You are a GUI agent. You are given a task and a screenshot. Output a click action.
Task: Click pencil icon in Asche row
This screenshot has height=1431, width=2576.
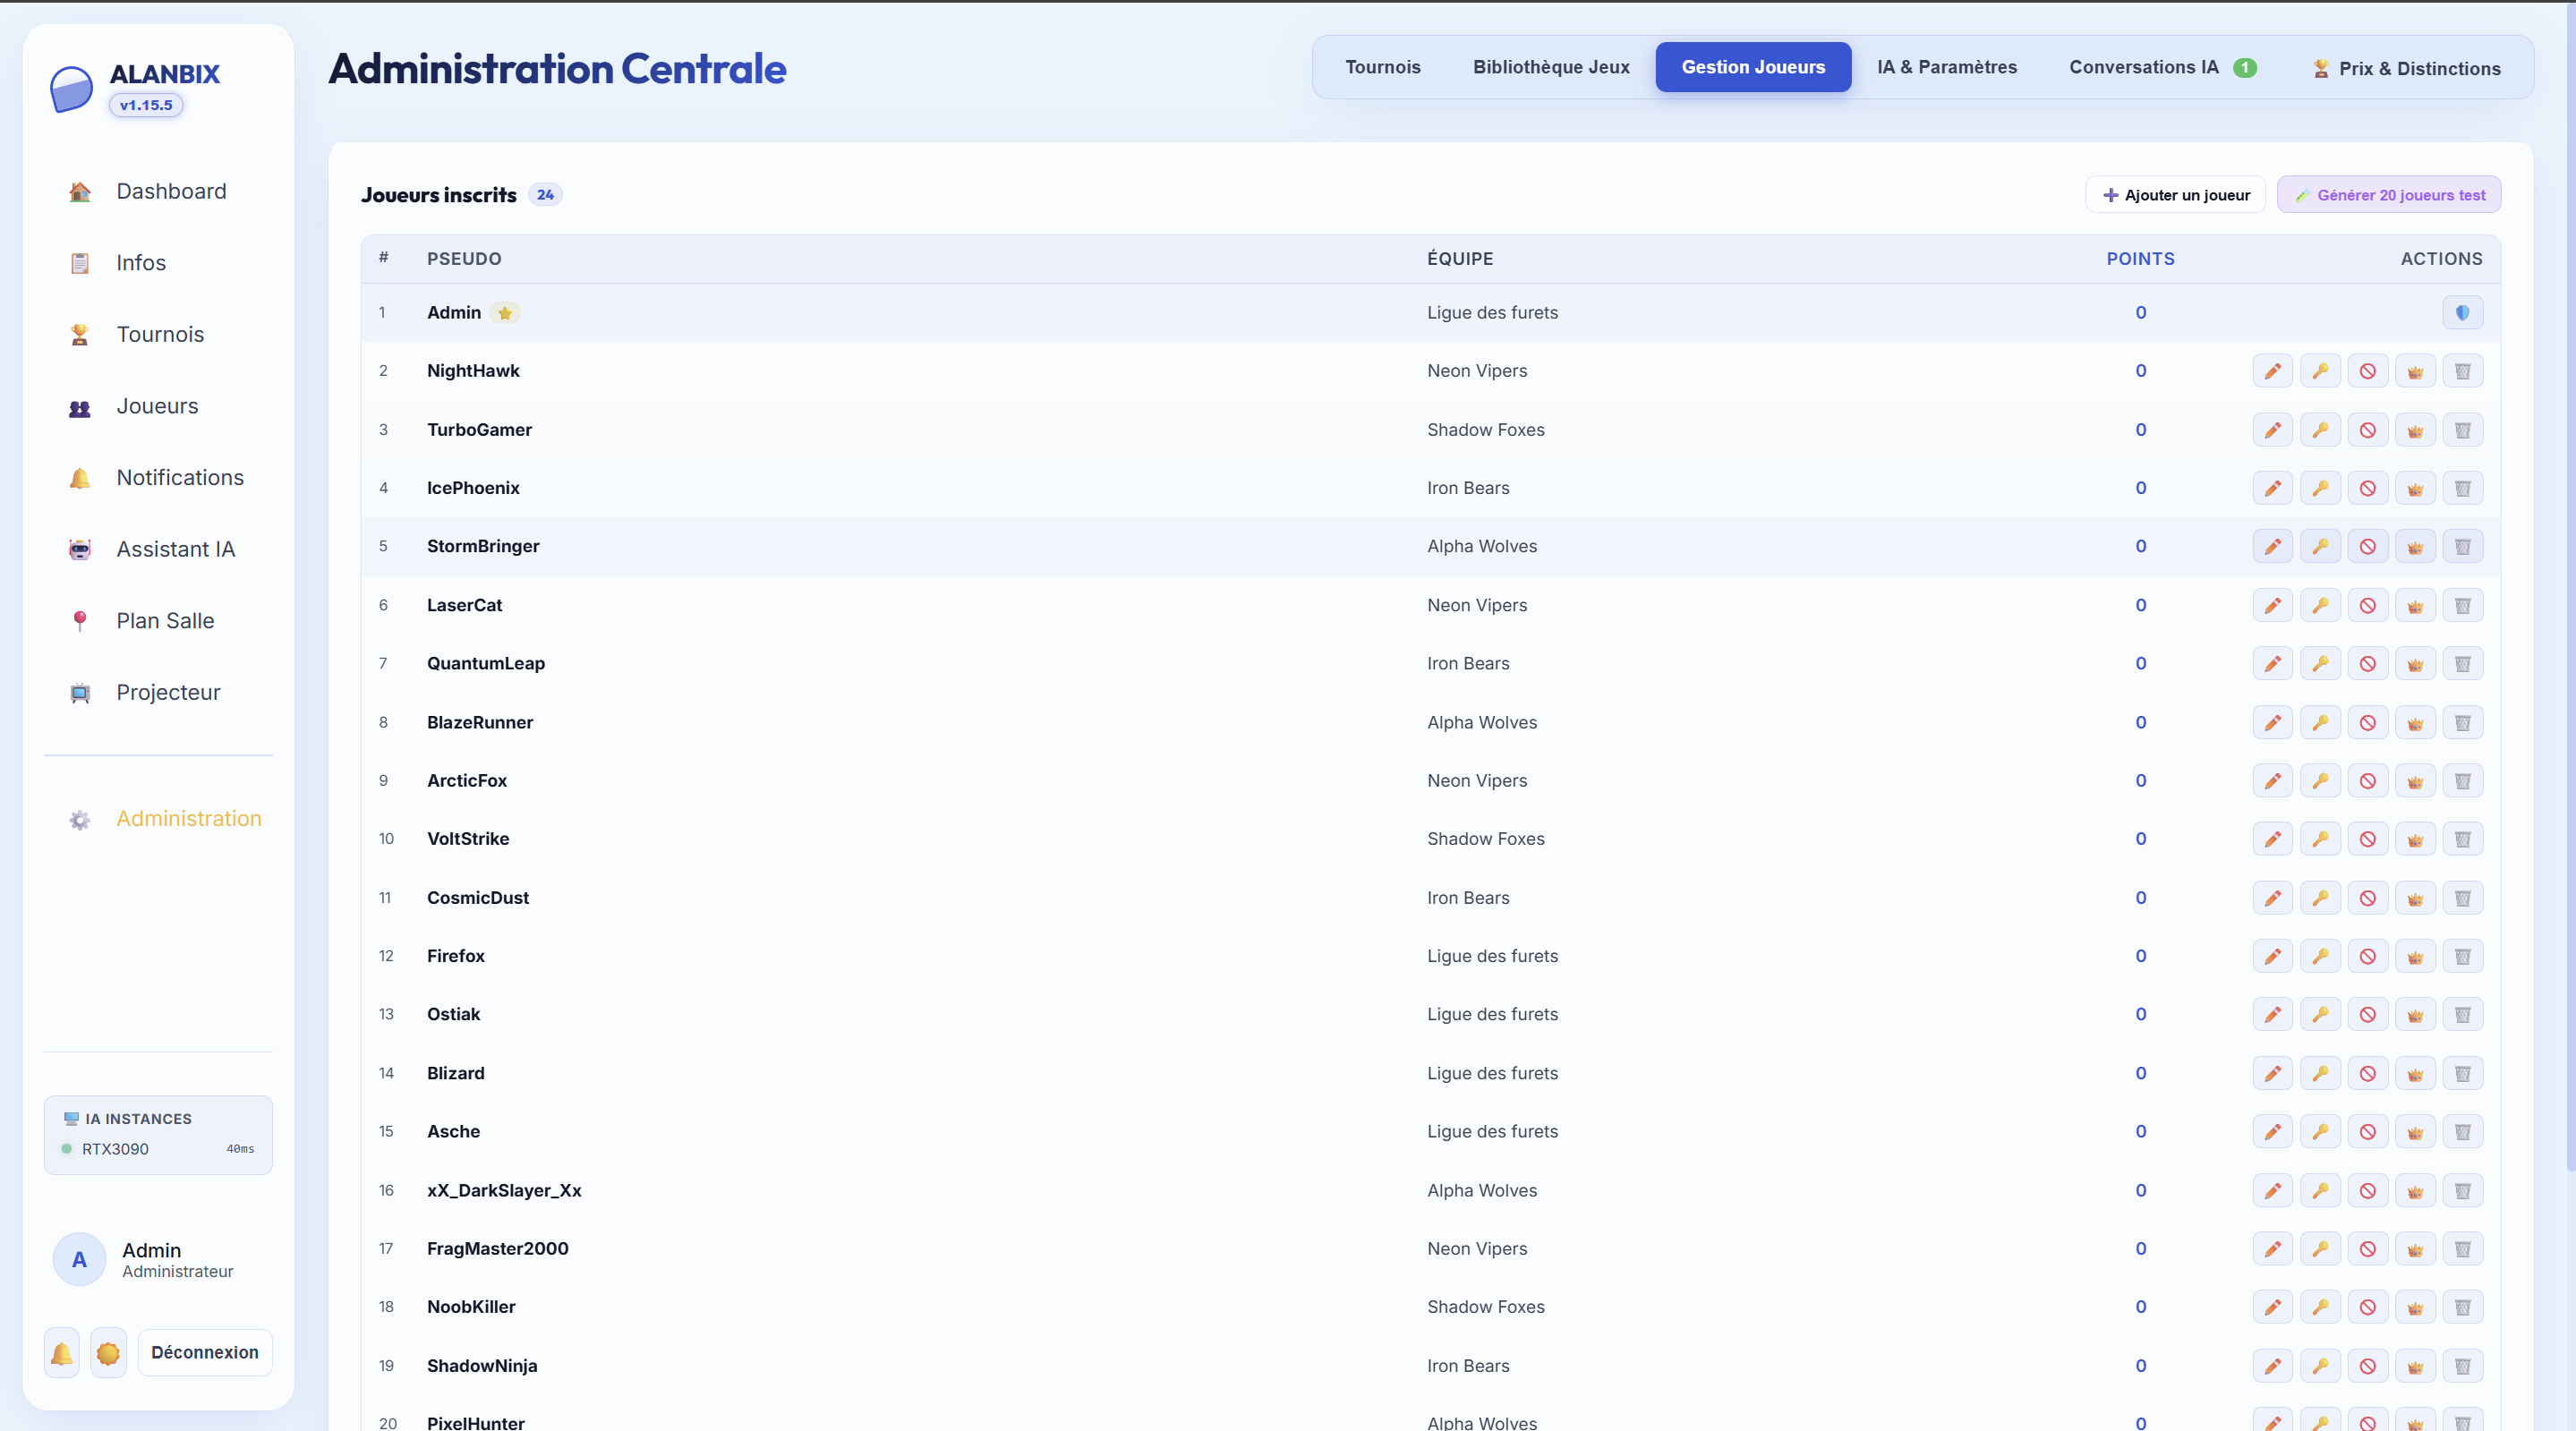[x=2272, y=1131]
